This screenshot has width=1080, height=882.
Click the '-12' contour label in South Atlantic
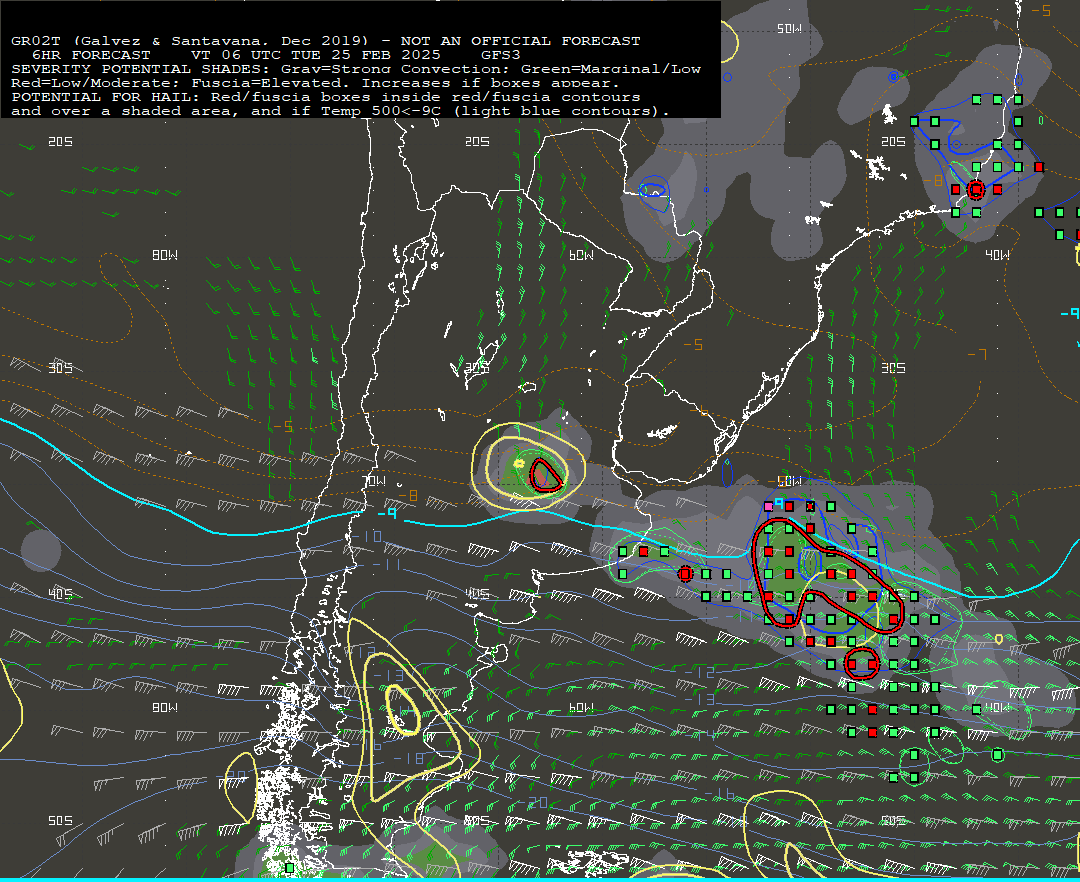[x=700, y=671]
